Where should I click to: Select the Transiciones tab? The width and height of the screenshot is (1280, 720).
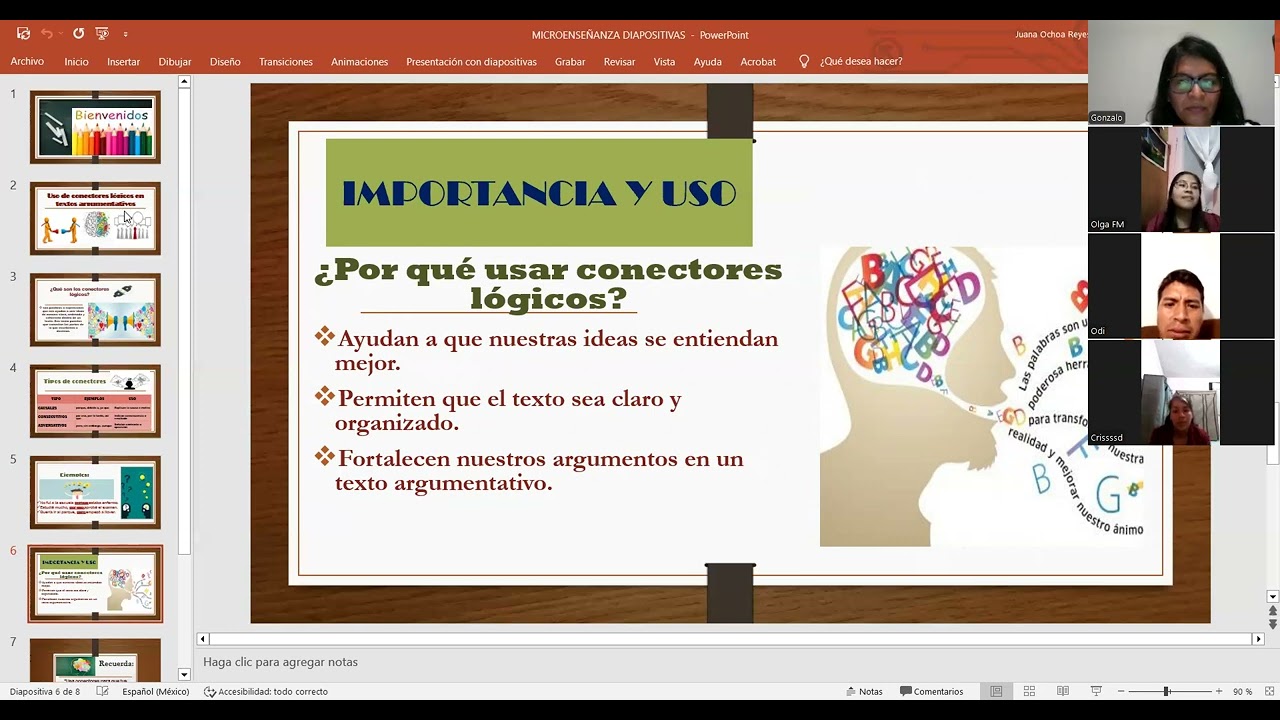click(286, 61)
